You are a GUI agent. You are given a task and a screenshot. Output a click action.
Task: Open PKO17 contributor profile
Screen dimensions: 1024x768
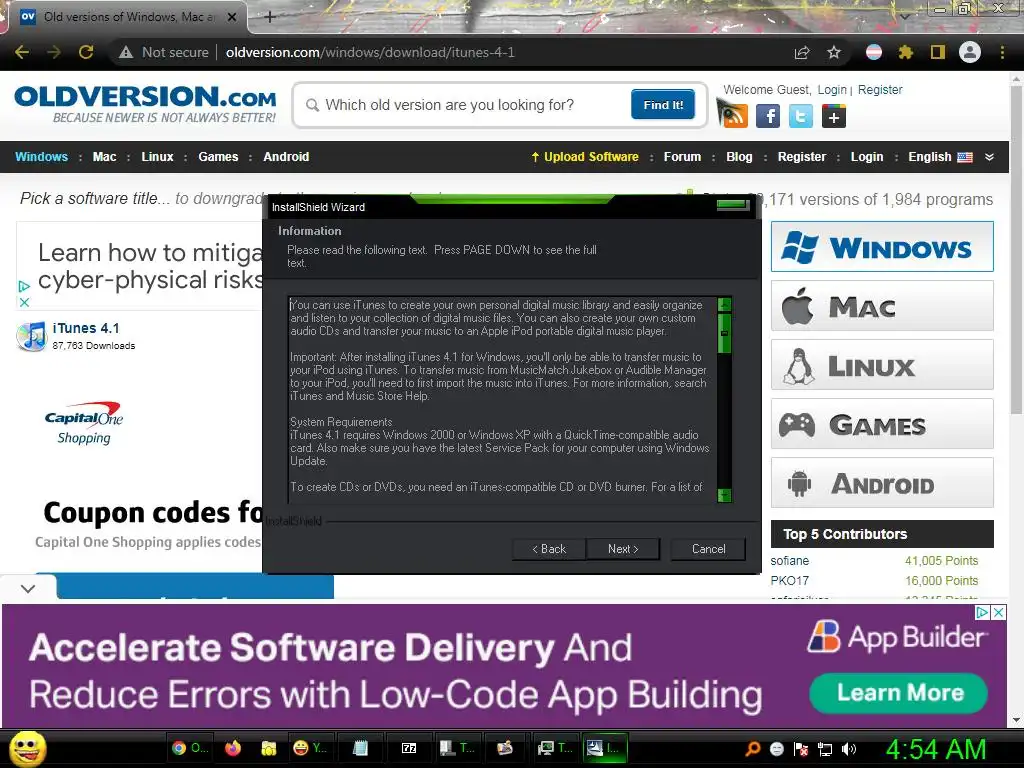coord(790,581)
